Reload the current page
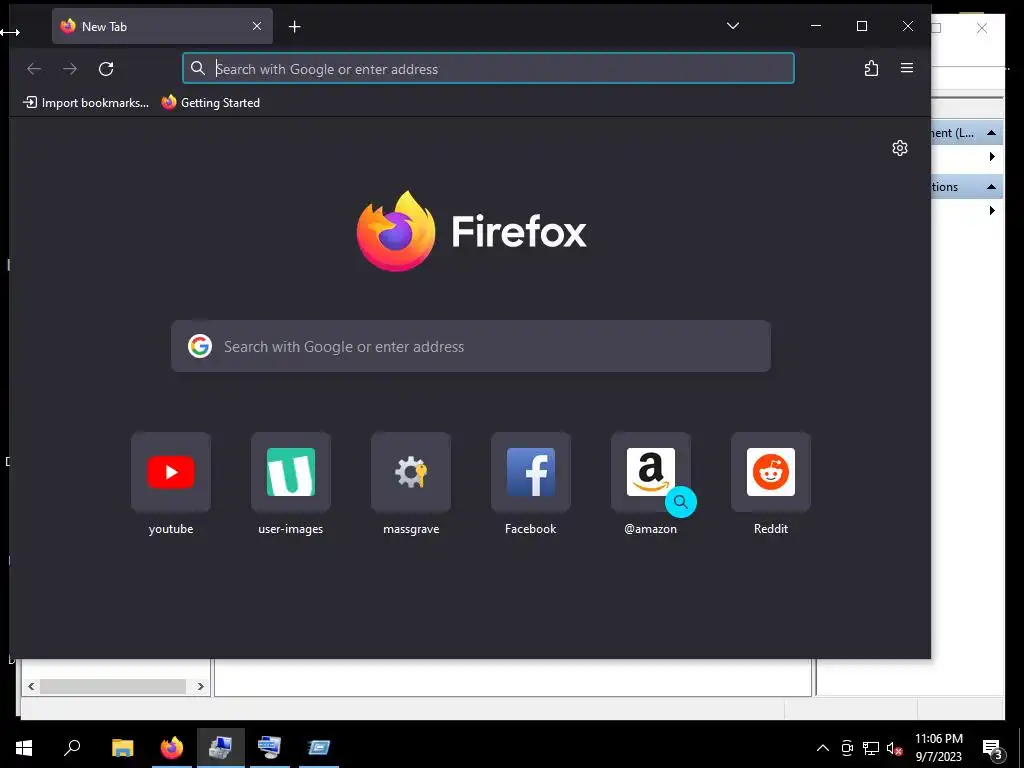This screenshot has height=768, width=1024. pyautogui.click(x=106, y=69)
